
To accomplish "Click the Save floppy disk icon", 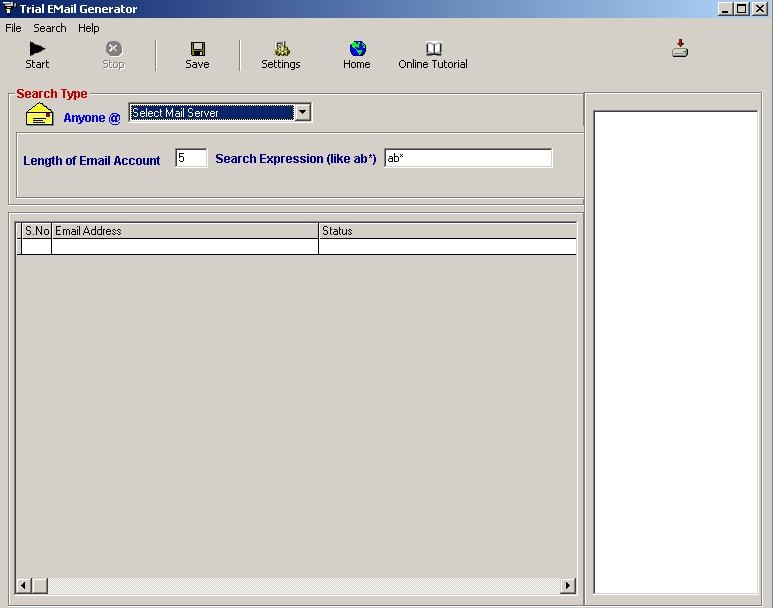I will [198, 48].
